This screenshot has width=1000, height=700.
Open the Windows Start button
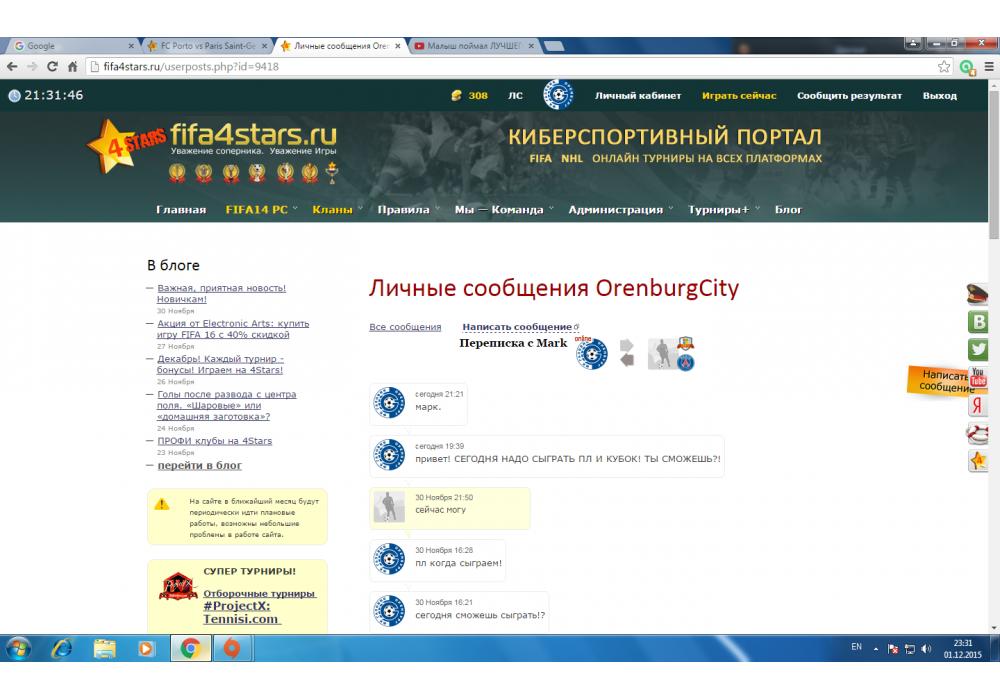pyautogui.click(x=18, y=648)
